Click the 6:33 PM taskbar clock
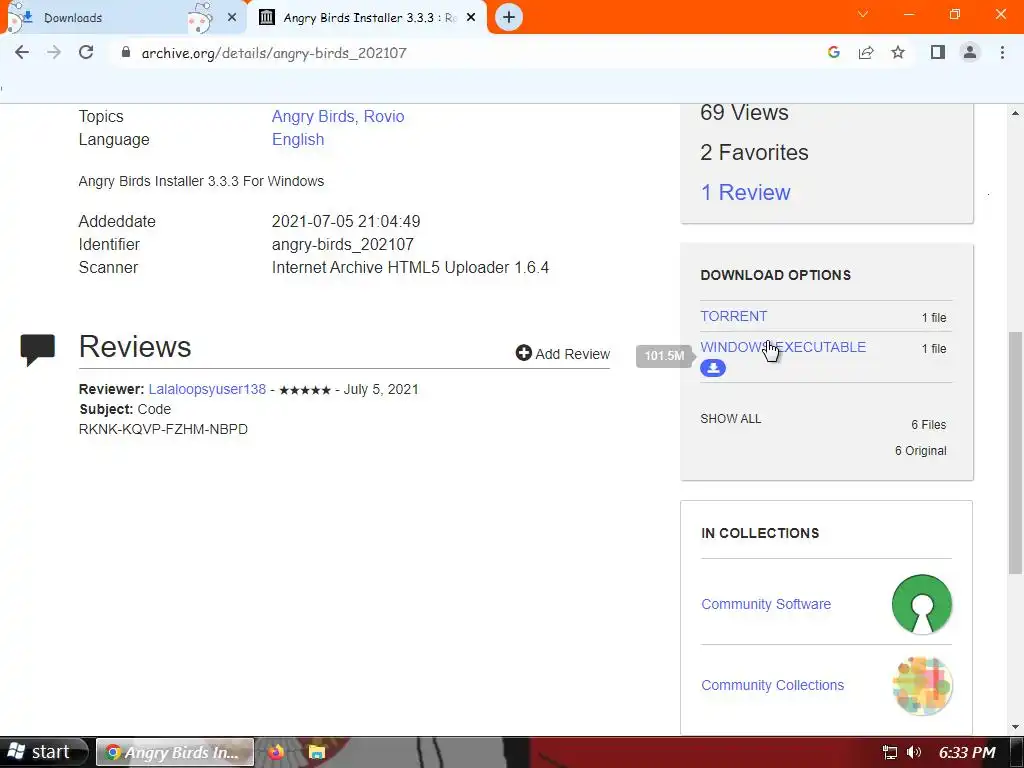1024x768 pixels. [x=967, y=752]
